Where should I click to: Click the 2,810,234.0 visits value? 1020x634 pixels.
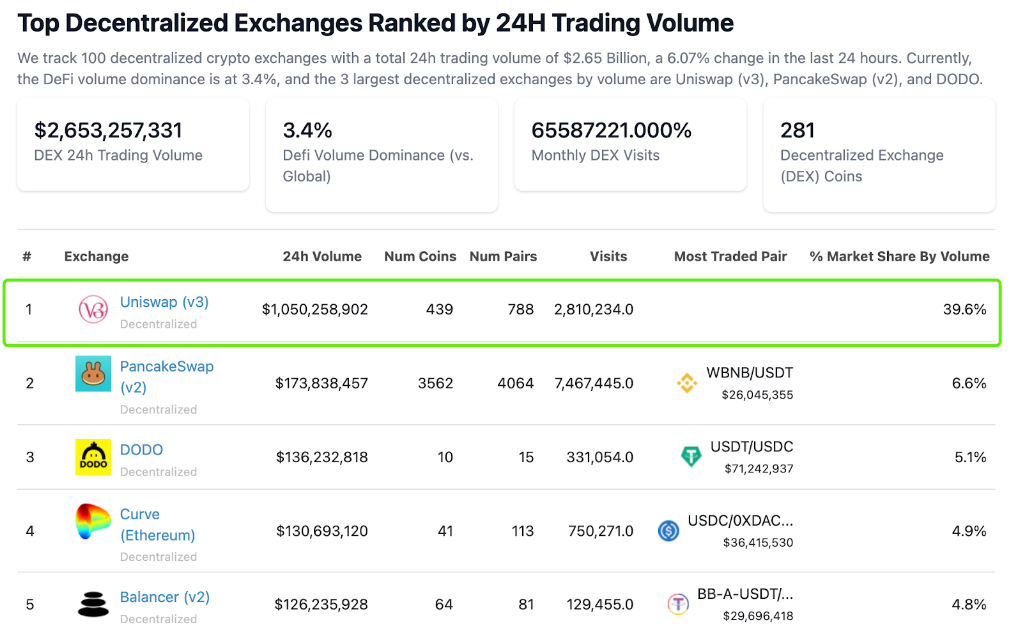pos(594,310)
